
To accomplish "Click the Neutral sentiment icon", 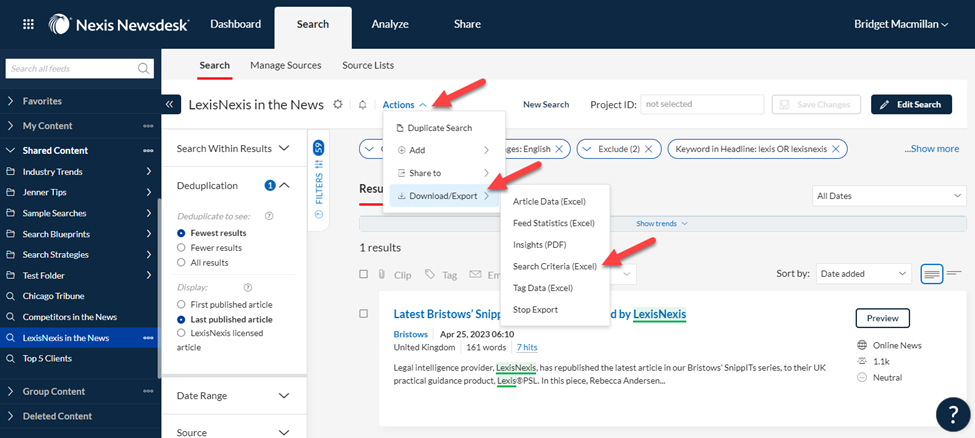I will click(x=862, y=377).
